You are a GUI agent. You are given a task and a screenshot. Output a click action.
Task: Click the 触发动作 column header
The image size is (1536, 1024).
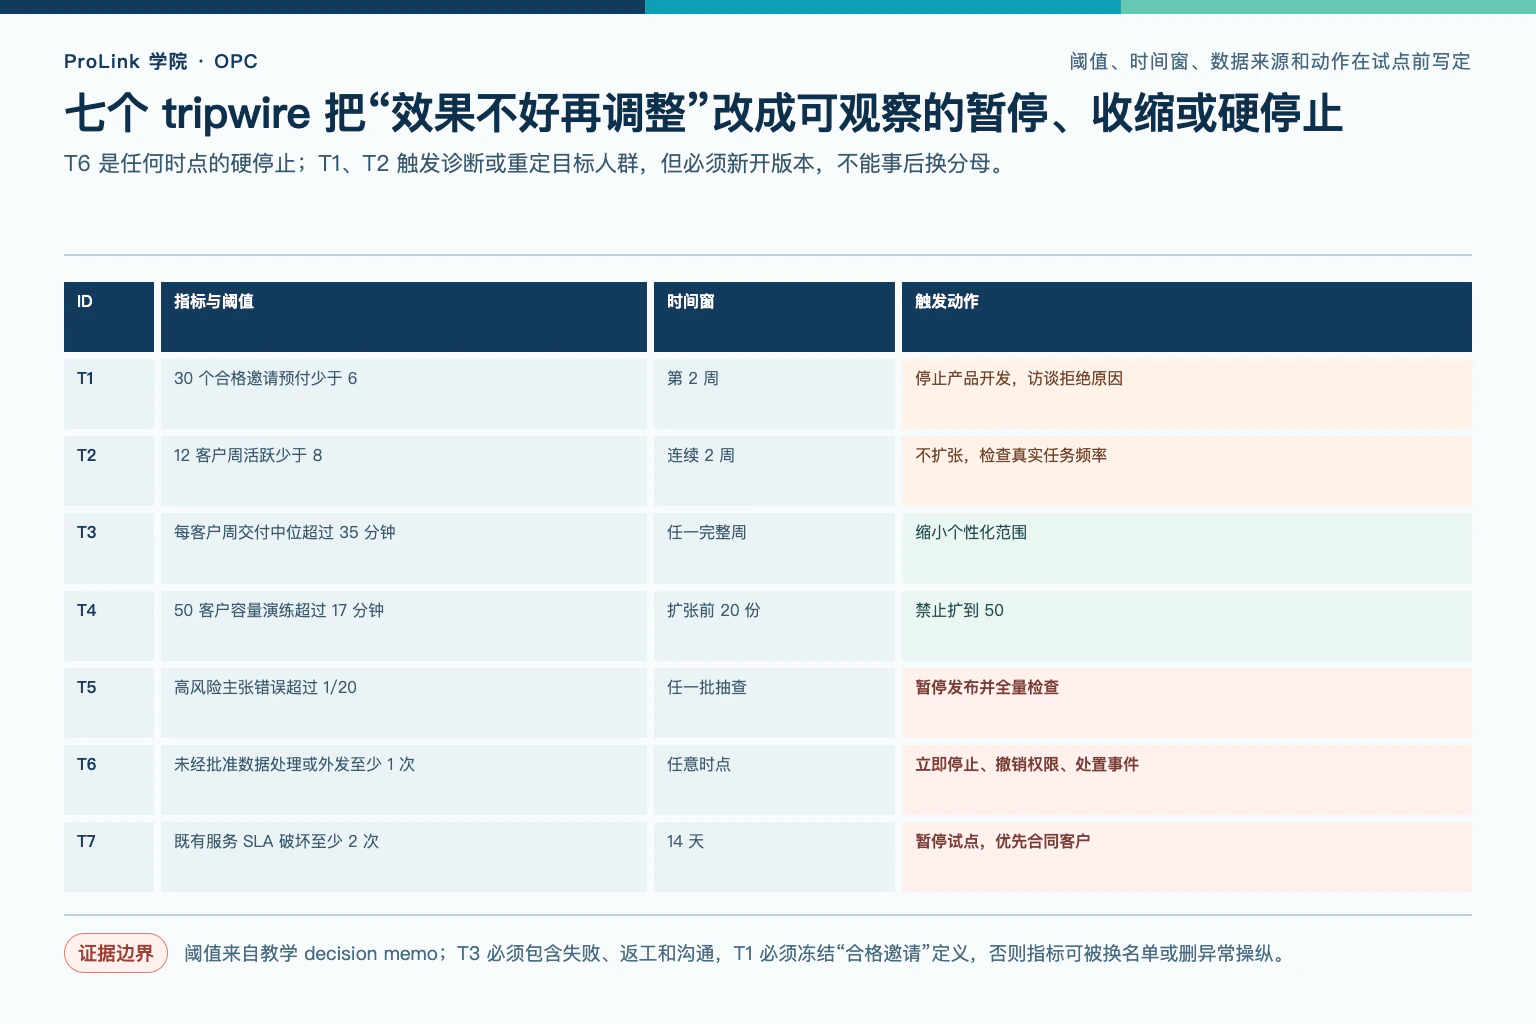(x=1187, y=317)
